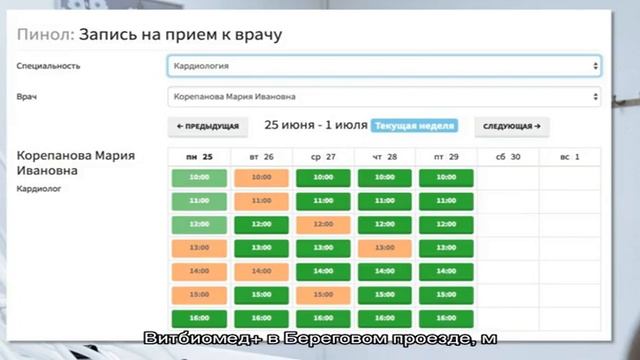Book the 16:00 slot on Monday 25

coord(199,319)
